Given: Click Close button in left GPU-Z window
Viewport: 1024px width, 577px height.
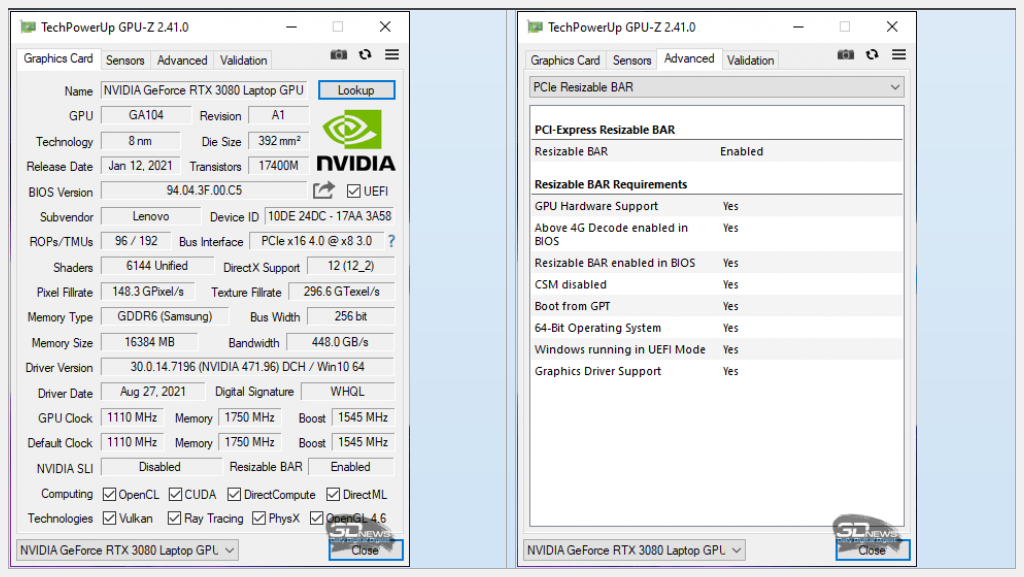Looking at the screenshot, I should click(x=365, y=550).
